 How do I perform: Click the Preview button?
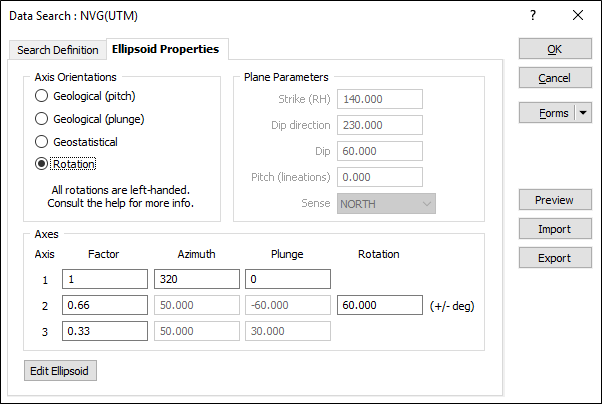click(x=554, y=200)
